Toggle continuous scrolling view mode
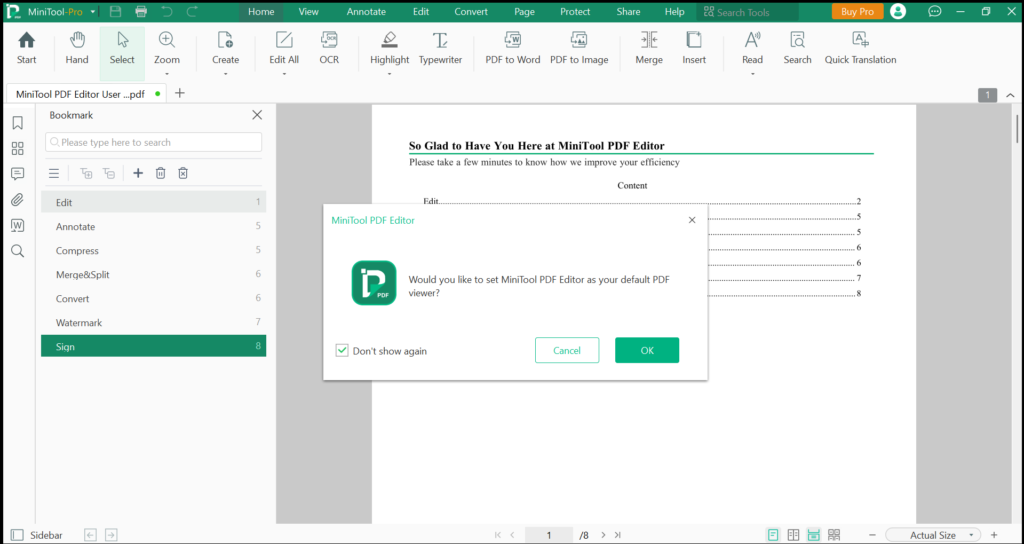This screenshot has height=544, width=1024. click(814, 535)
